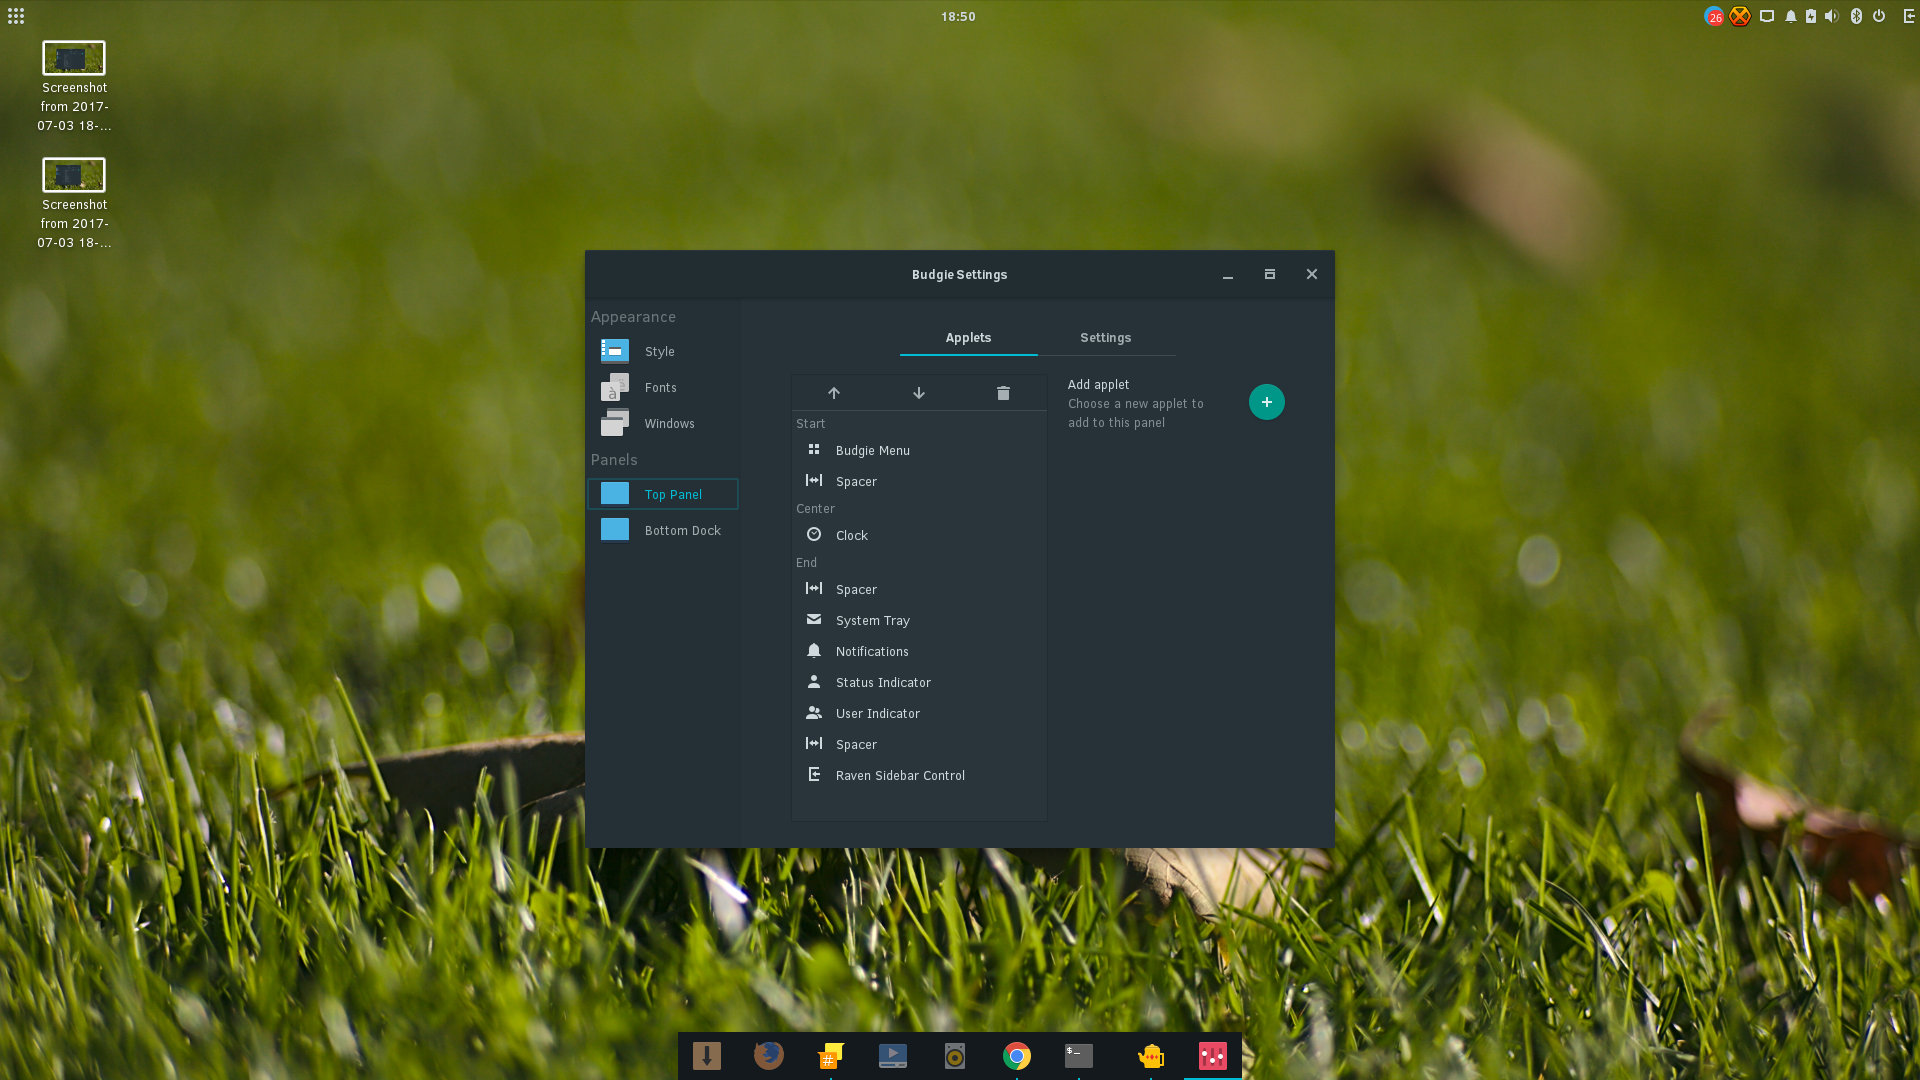1920x1080 pixels.
Task: Click the battery charging indicator
Action: coord(1811,16)
